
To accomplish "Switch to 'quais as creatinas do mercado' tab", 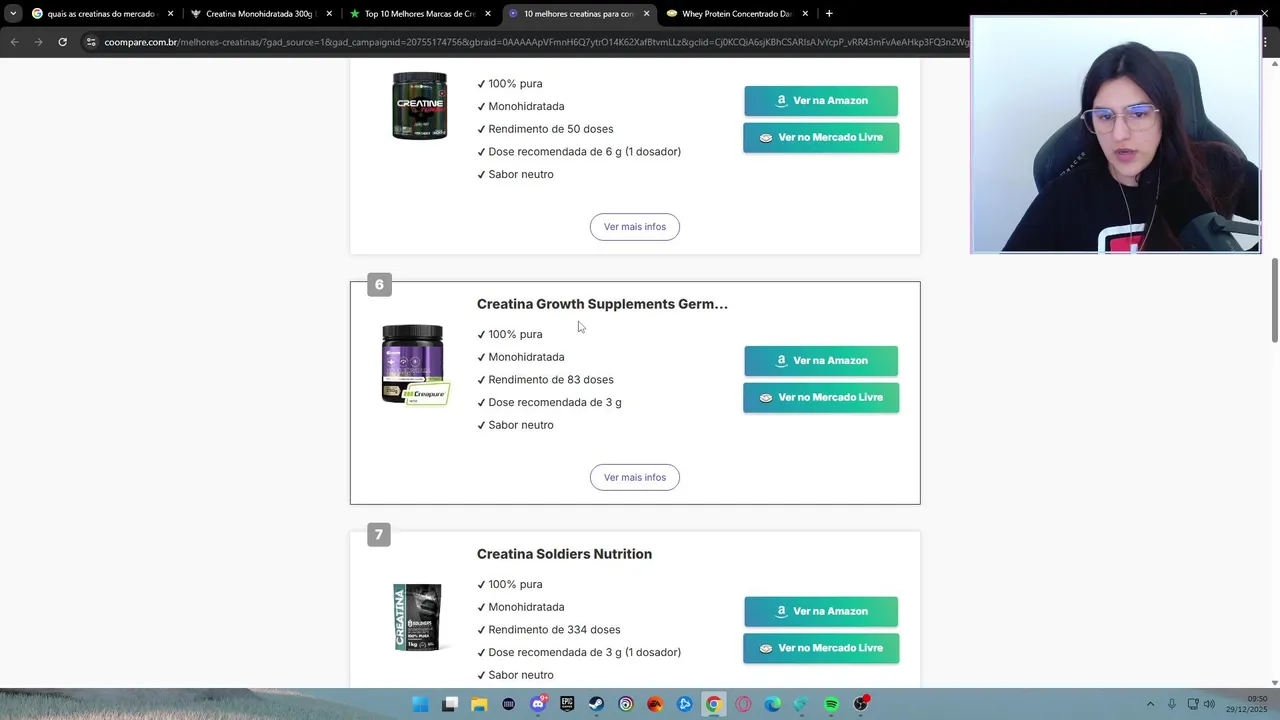I will point(103,14).
